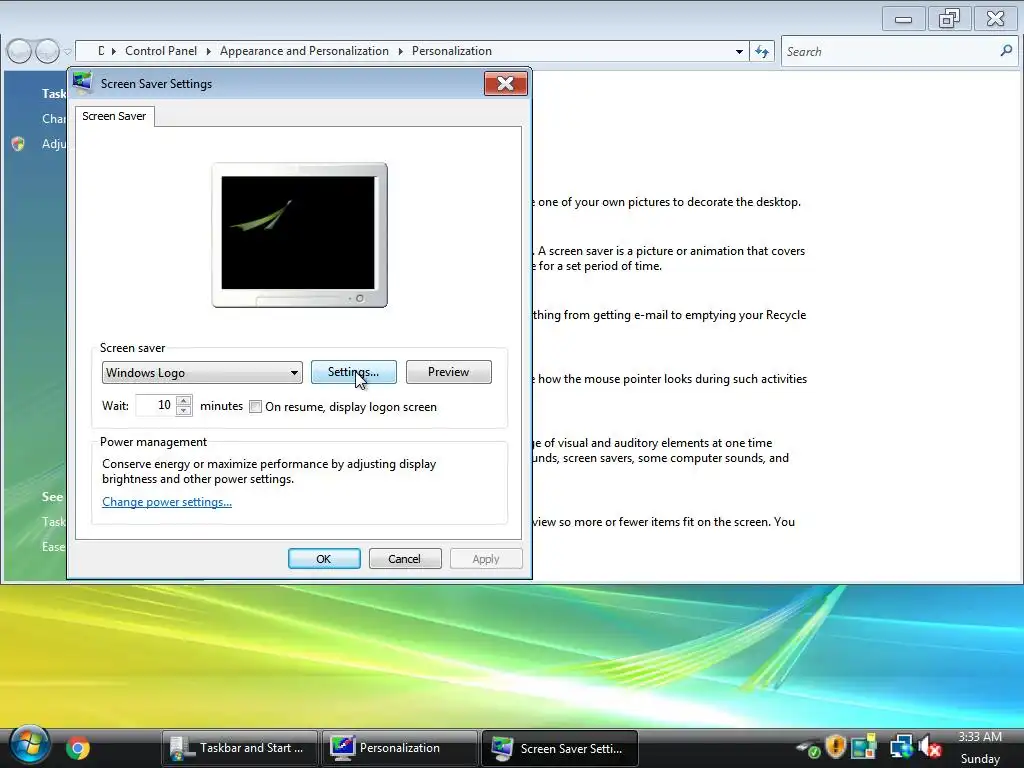Switch to Personalization taskbar button

click(399, 748)
